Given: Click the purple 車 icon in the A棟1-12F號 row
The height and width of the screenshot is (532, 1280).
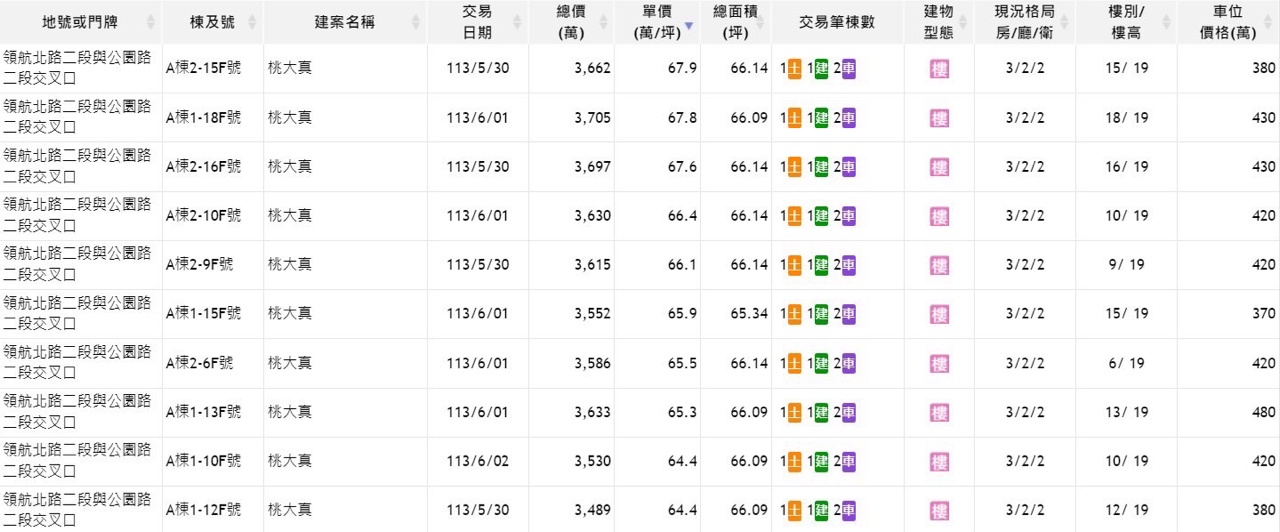Looking at the screenshot, I should pos(848,511).
